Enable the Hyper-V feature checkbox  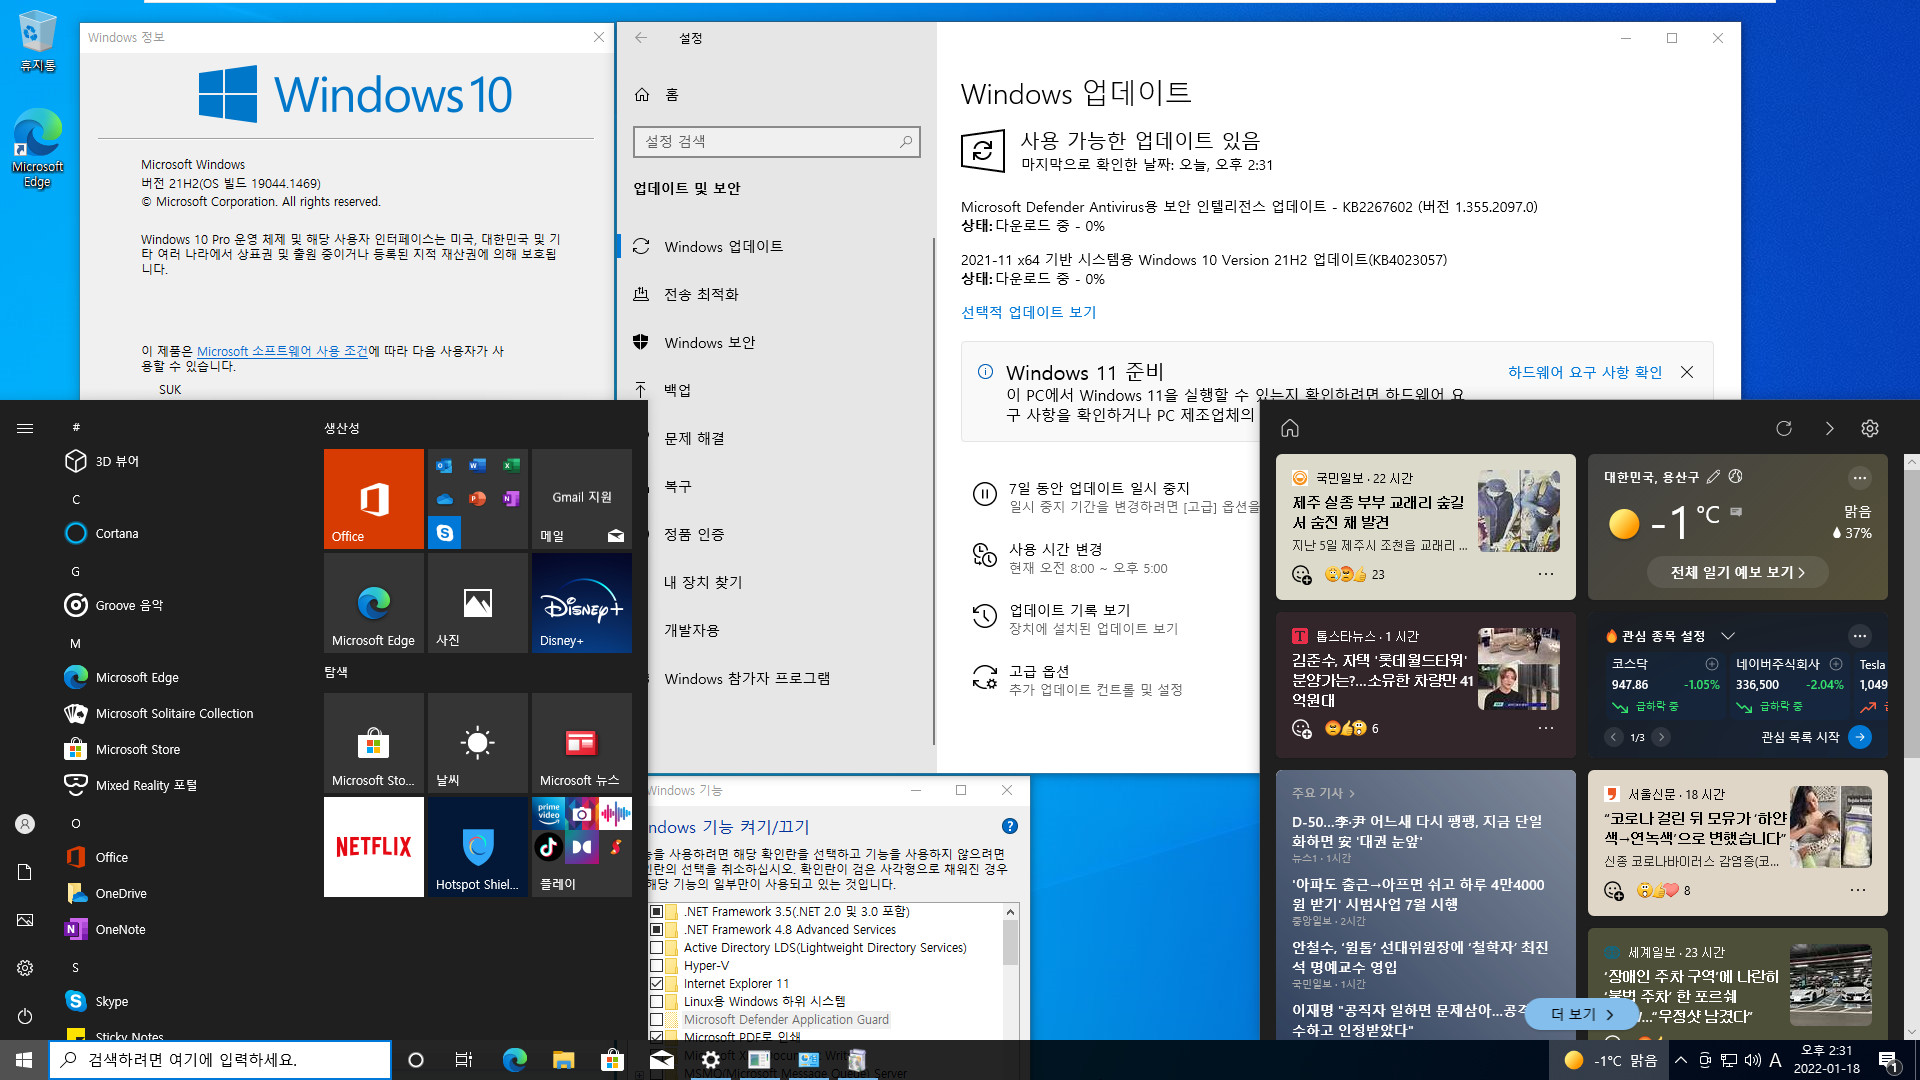point(657,966)
